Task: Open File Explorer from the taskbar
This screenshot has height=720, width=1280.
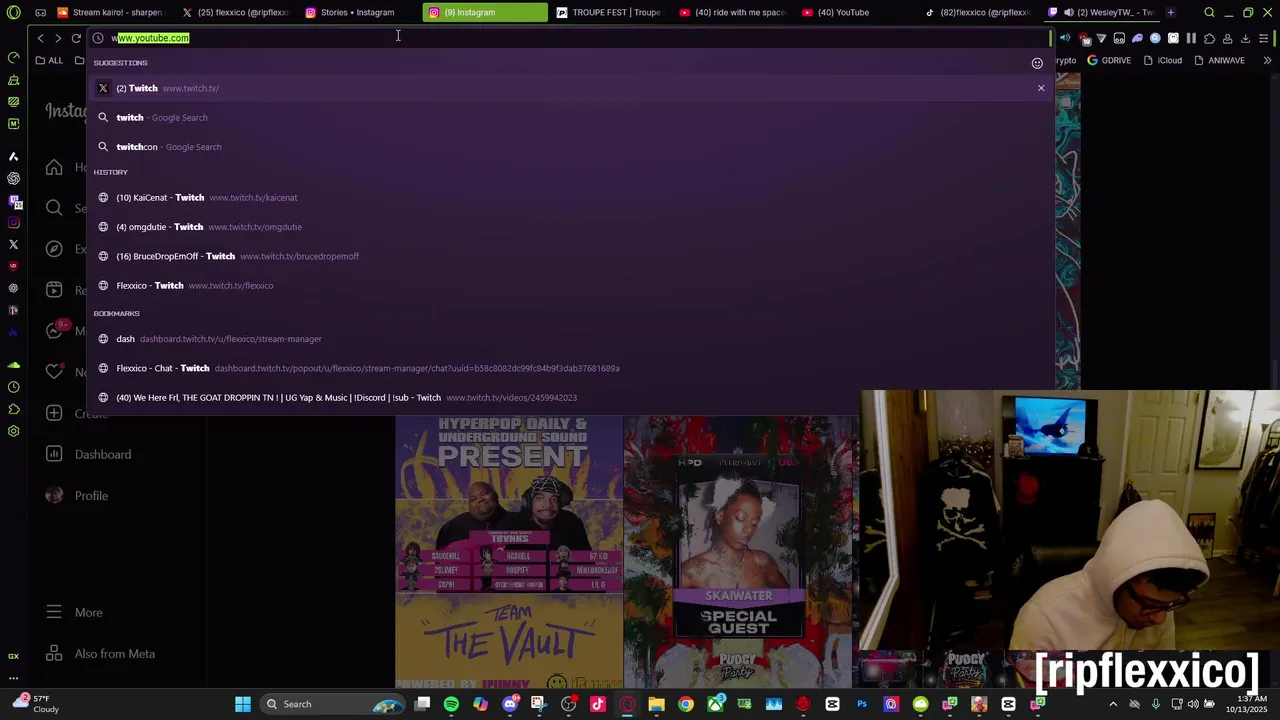Action: tap(656, 704)
